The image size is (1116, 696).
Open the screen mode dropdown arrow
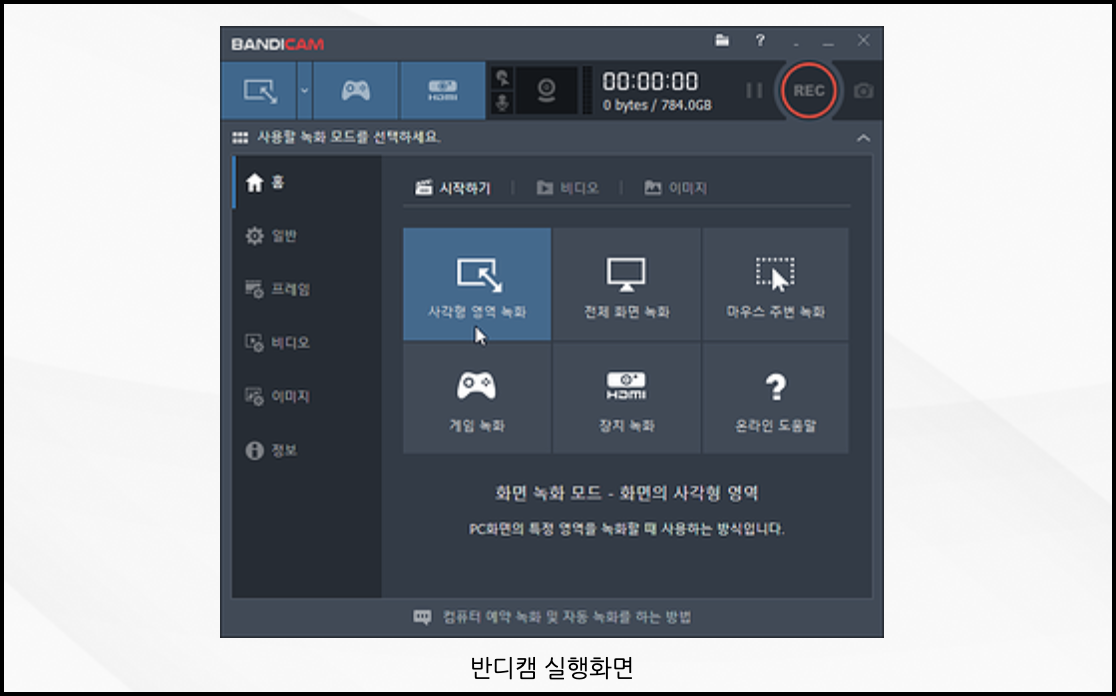click(305, 90)
